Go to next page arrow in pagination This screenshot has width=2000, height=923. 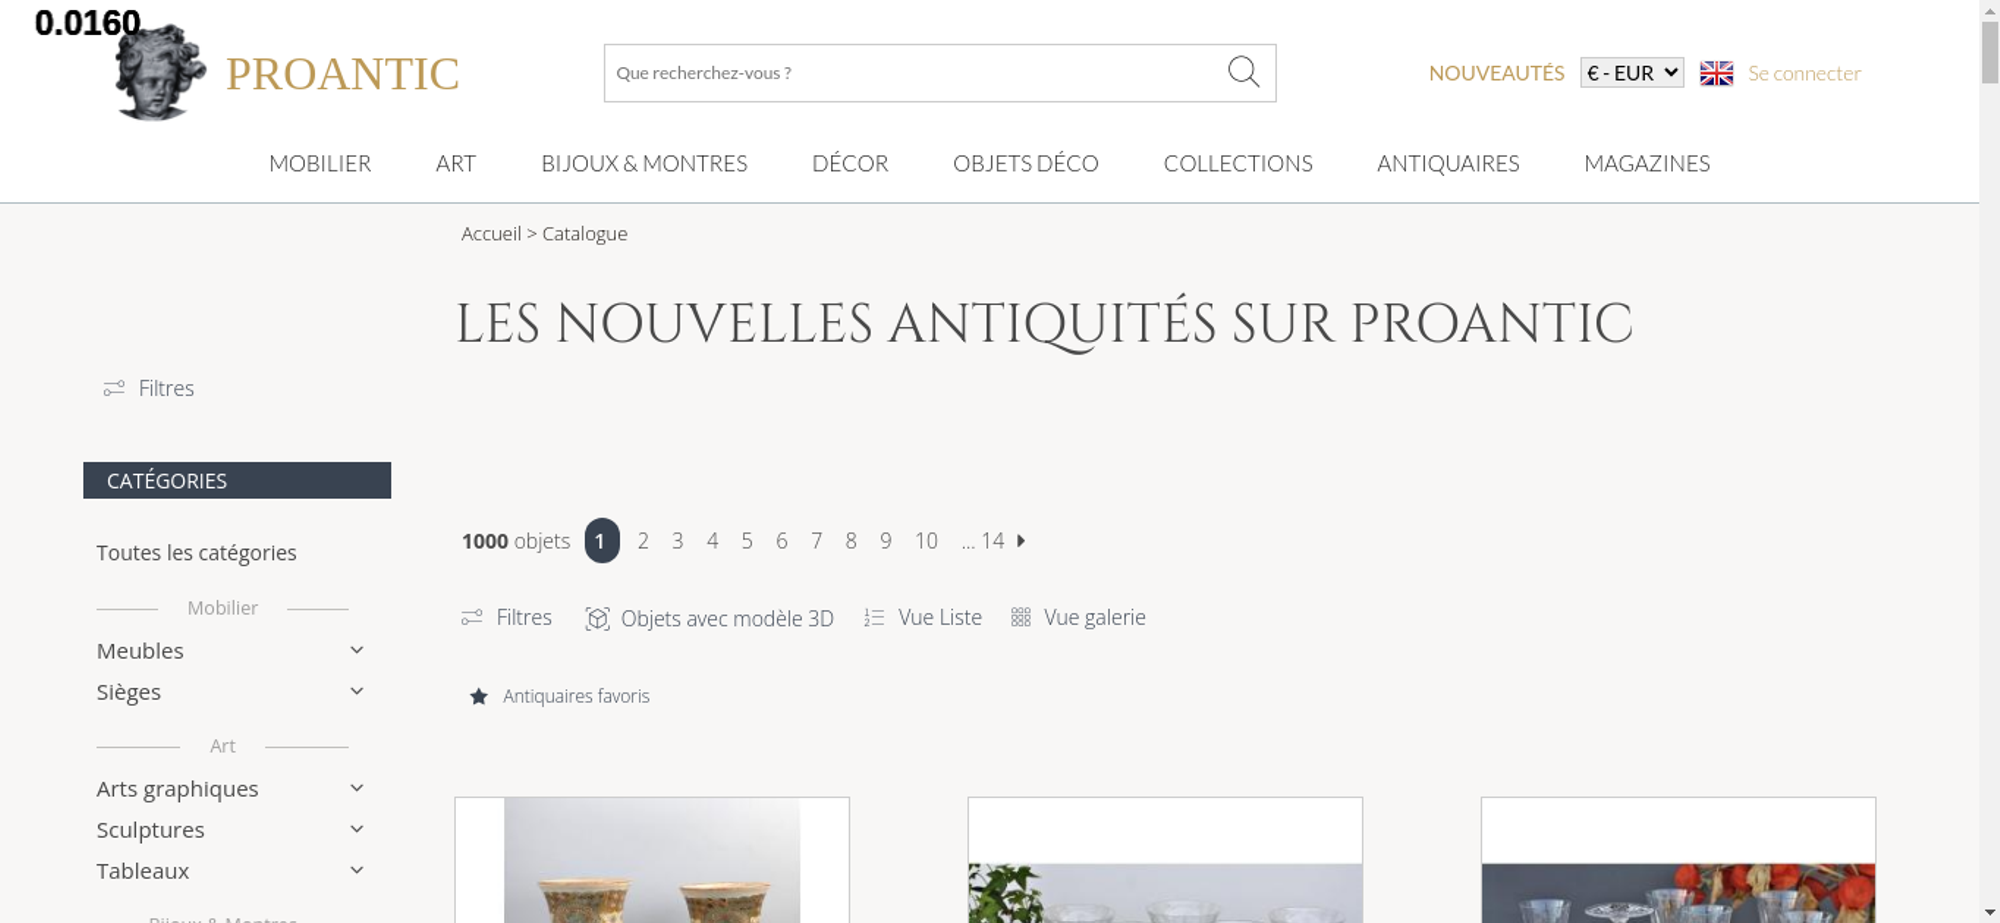pos(1021,541)
